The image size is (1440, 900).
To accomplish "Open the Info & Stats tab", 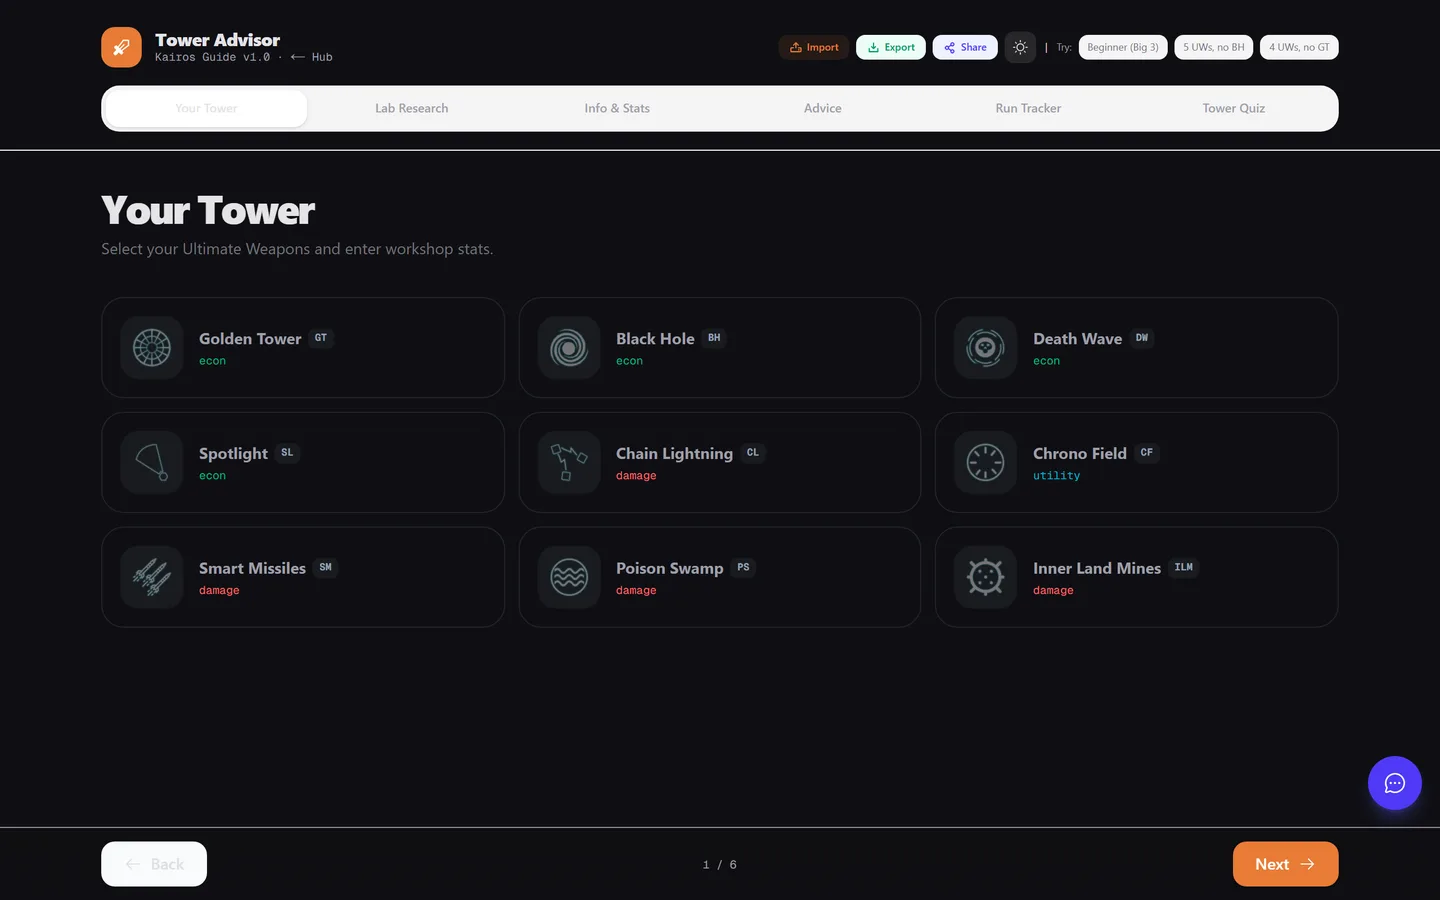I will 617,108.
